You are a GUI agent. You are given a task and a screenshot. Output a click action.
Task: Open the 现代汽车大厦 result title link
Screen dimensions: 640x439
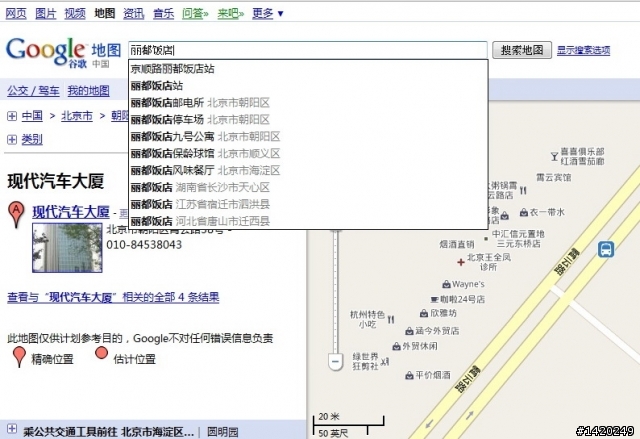71,212
